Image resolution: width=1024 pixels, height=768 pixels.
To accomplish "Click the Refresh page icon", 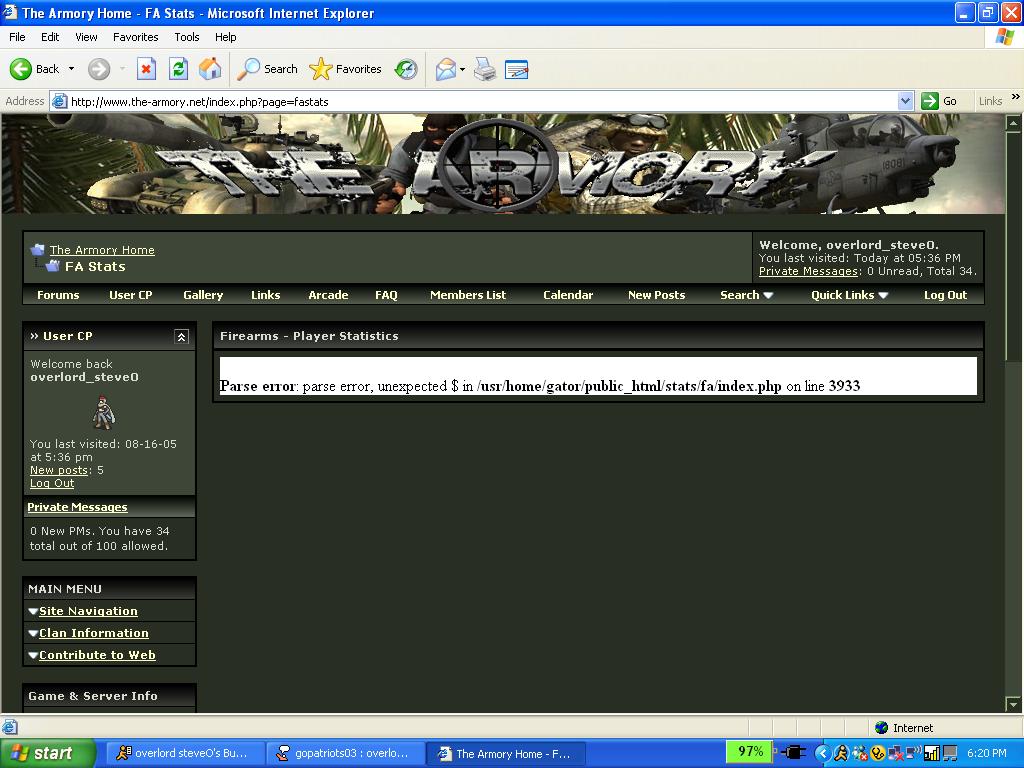I will tap(178, 69).
